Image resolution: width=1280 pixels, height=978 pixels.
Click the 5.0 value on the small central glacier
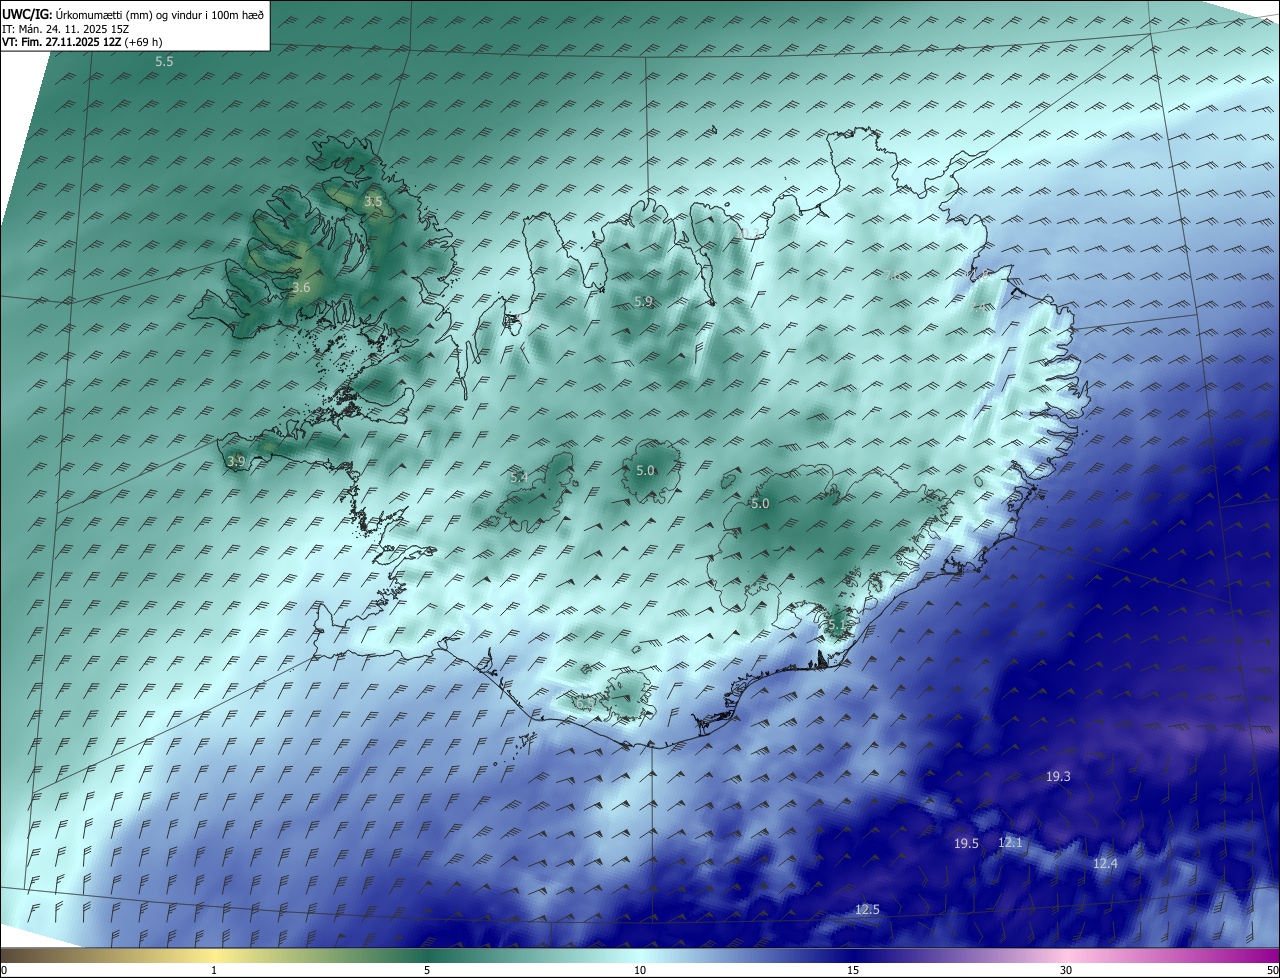tap(645, 471)
